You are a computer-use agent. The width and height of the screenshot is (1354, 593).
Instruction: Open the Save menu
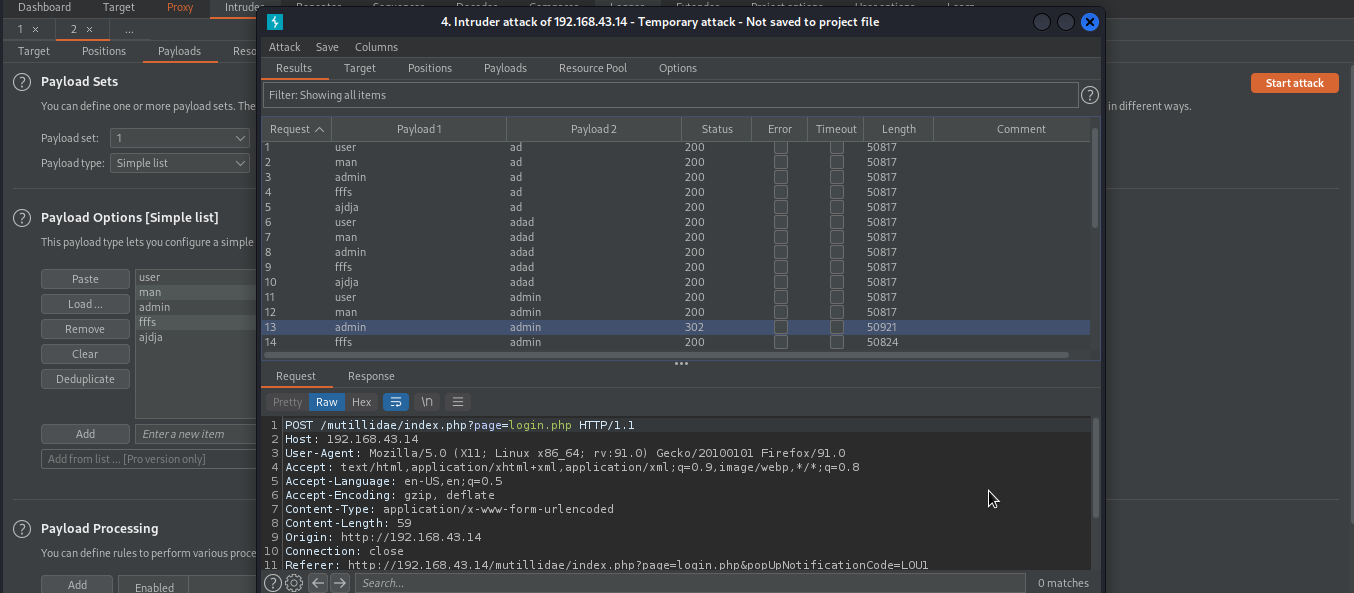click(x=327, y=47)
